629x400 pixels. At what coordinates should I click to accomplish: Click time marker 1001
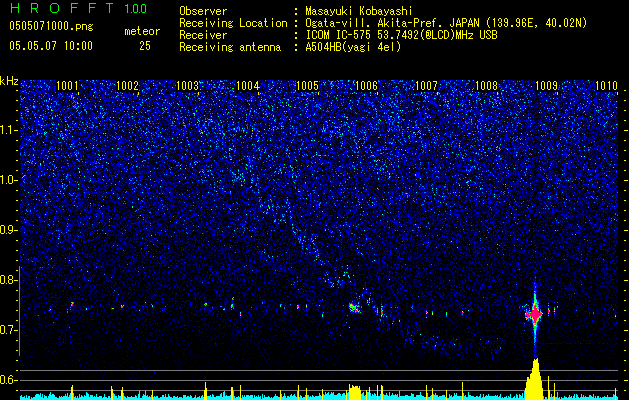pos(67,85)
